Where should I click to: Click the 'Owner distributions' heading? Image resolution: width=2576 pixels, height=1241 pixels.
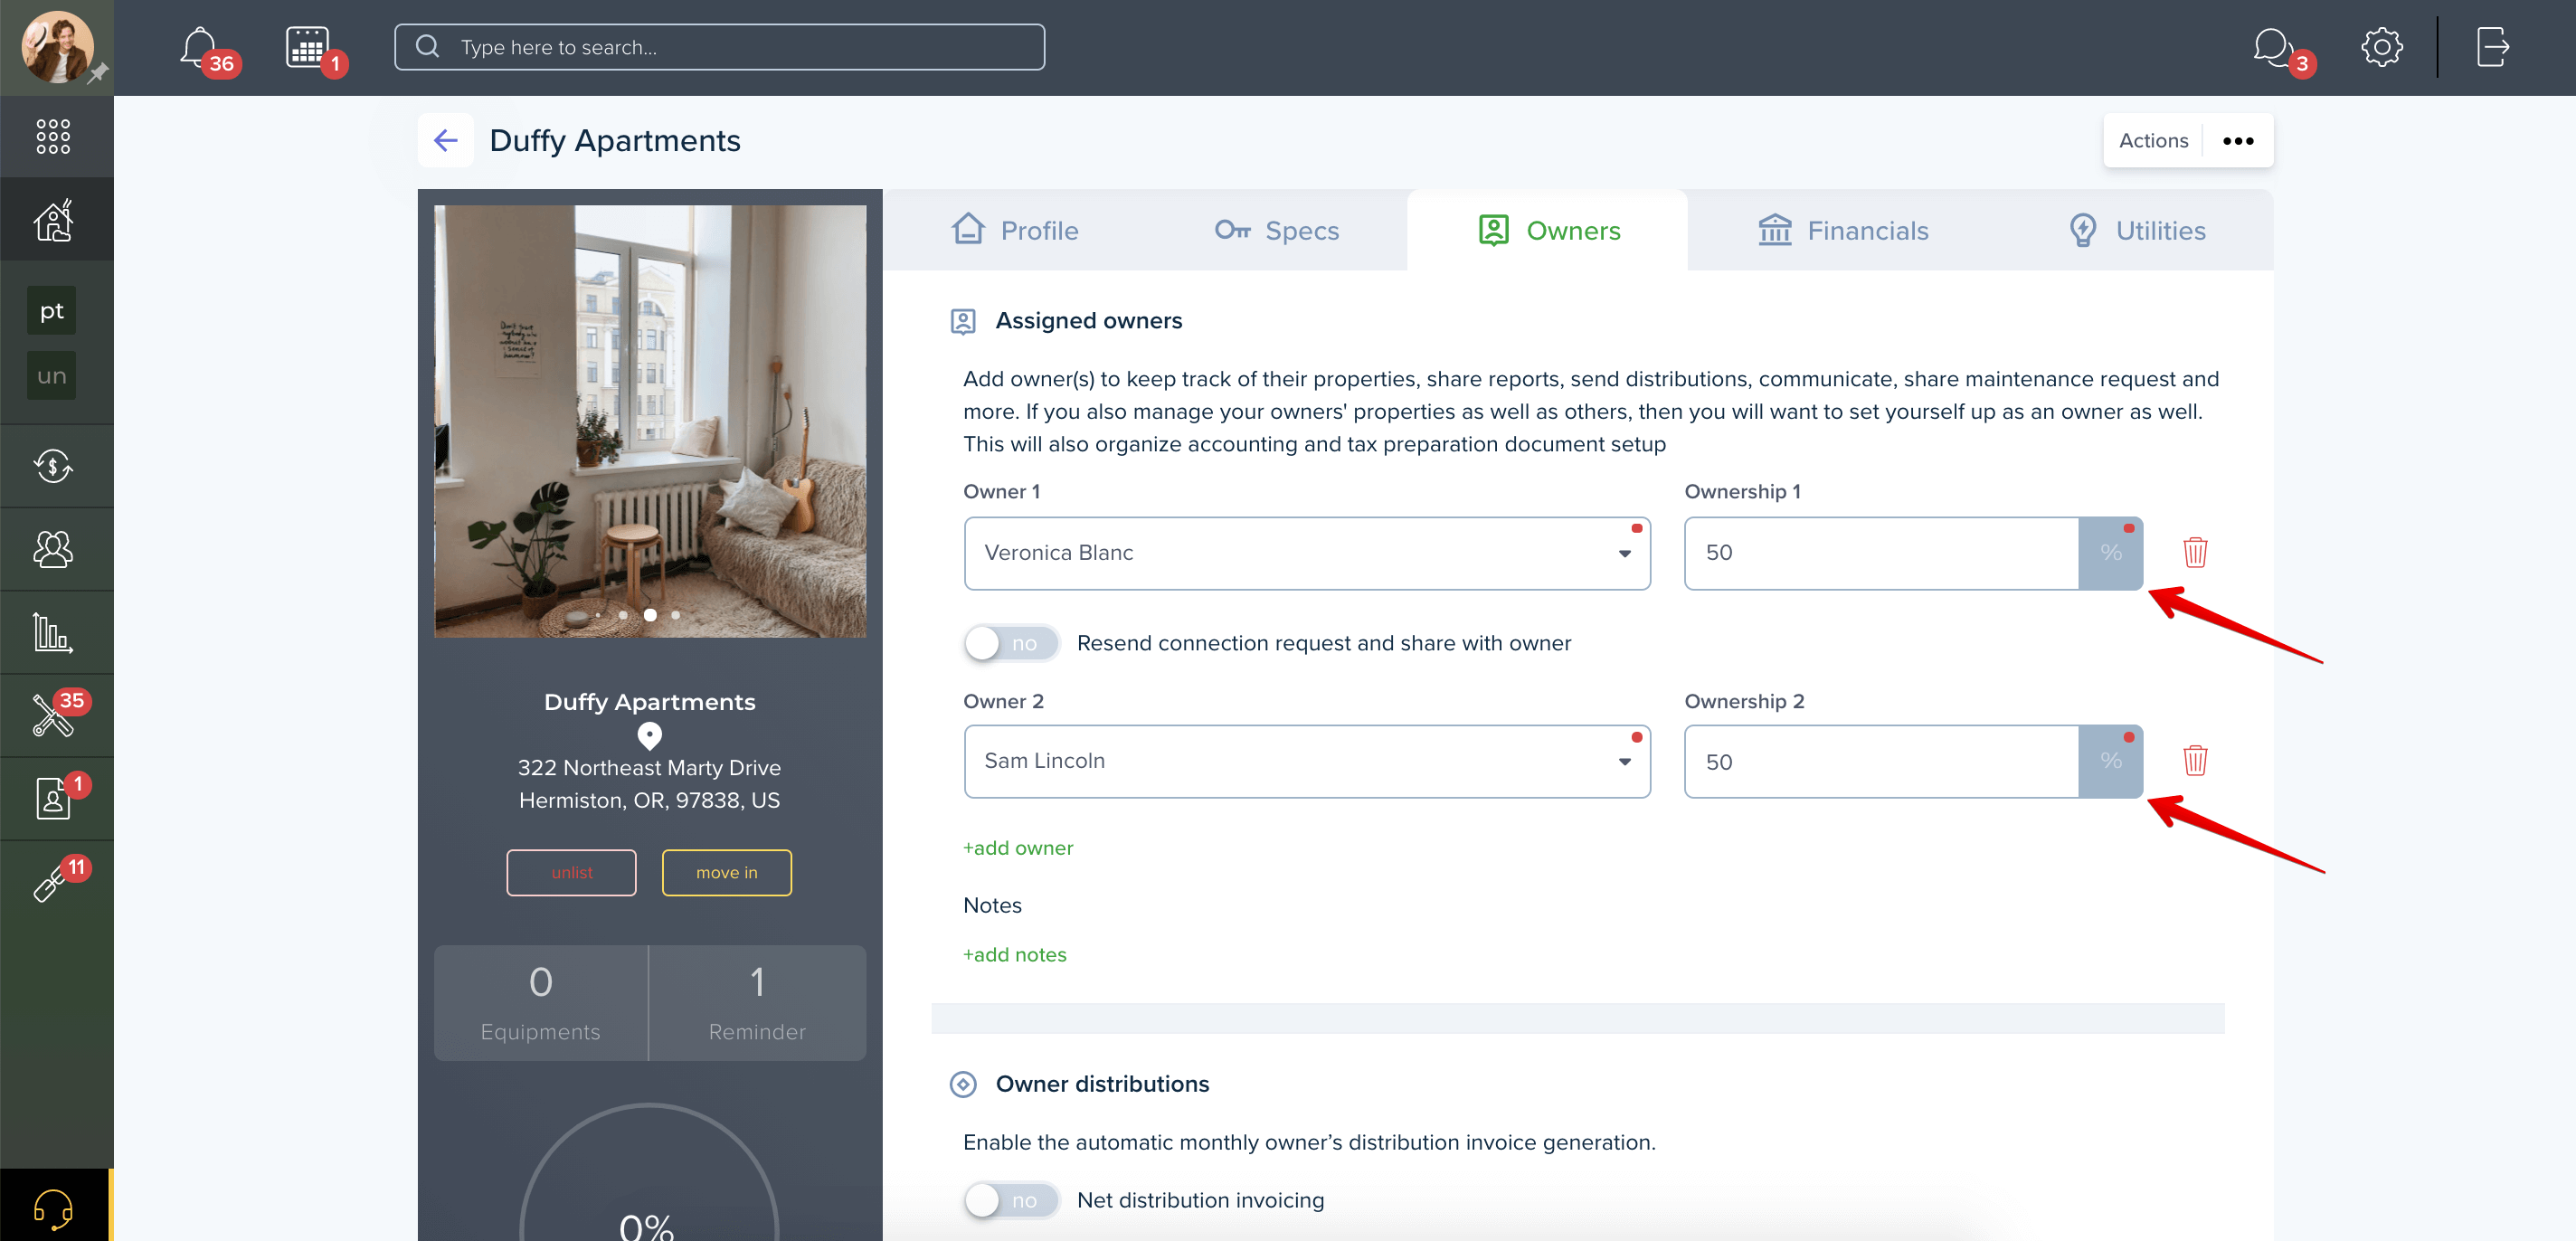pos(1102,1084)
